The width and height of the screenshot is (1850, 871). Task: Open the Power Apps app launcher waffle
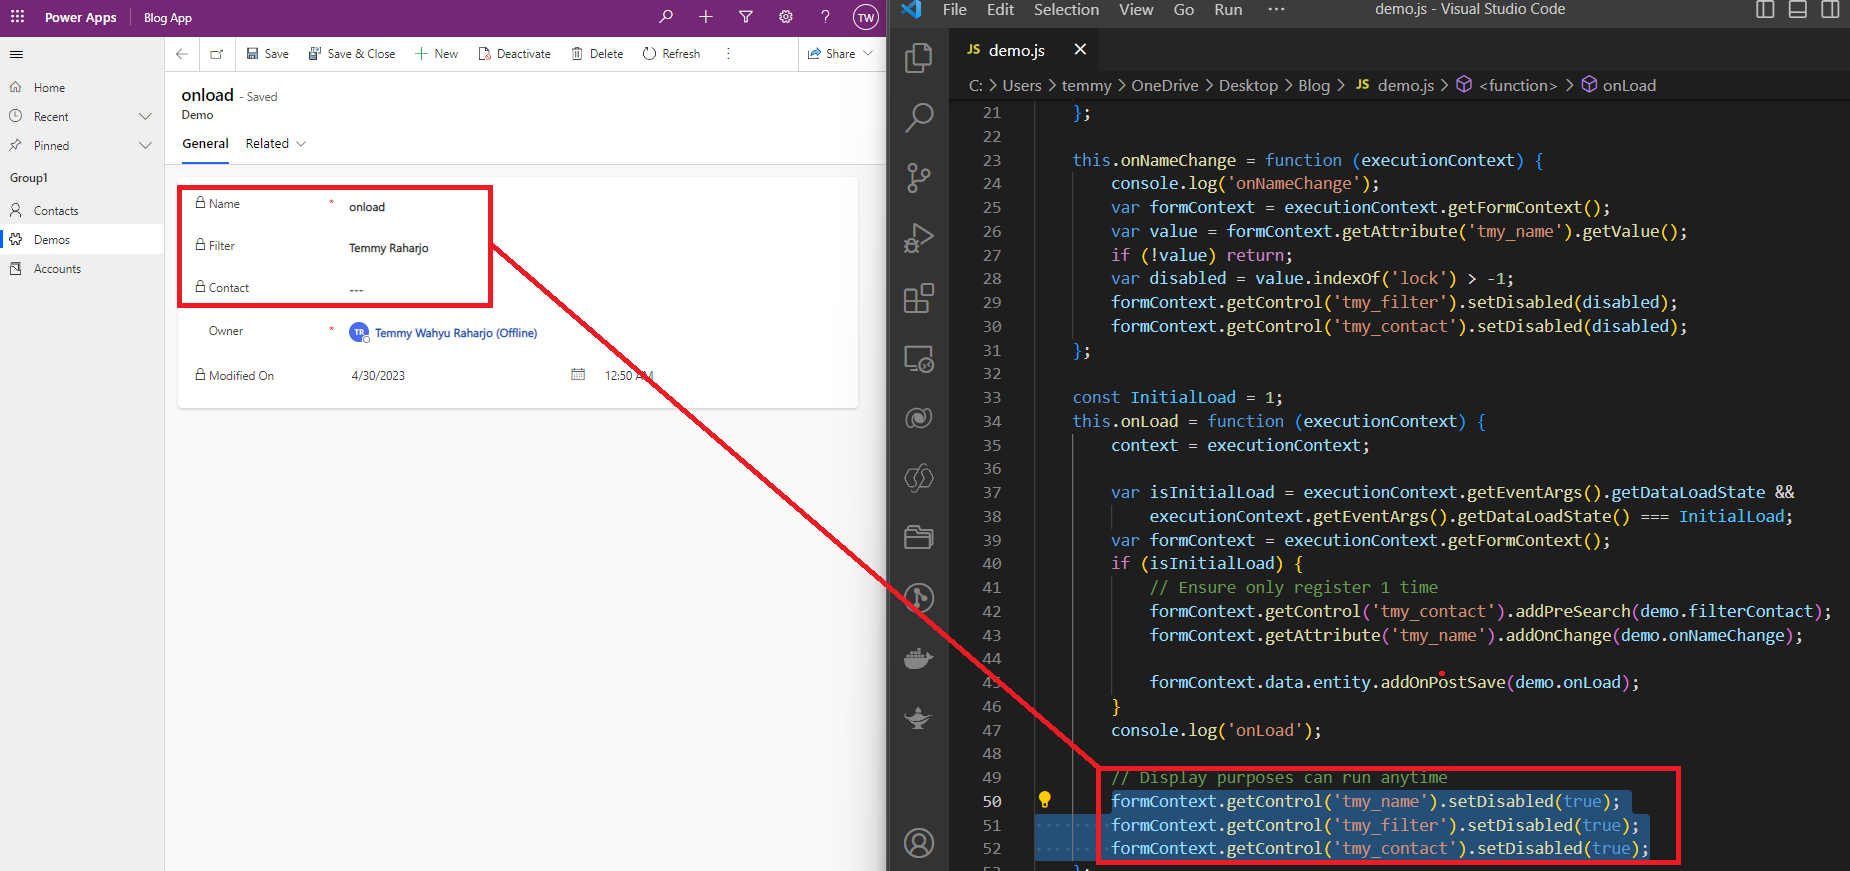pos(17,17)
